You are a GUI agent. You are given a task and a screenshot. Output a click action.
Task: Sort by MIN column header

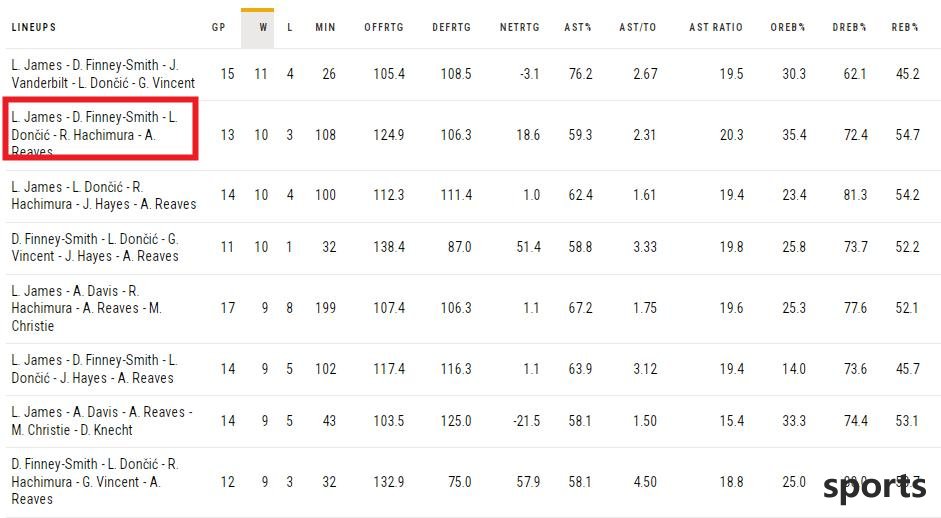(x=325, y=28)
